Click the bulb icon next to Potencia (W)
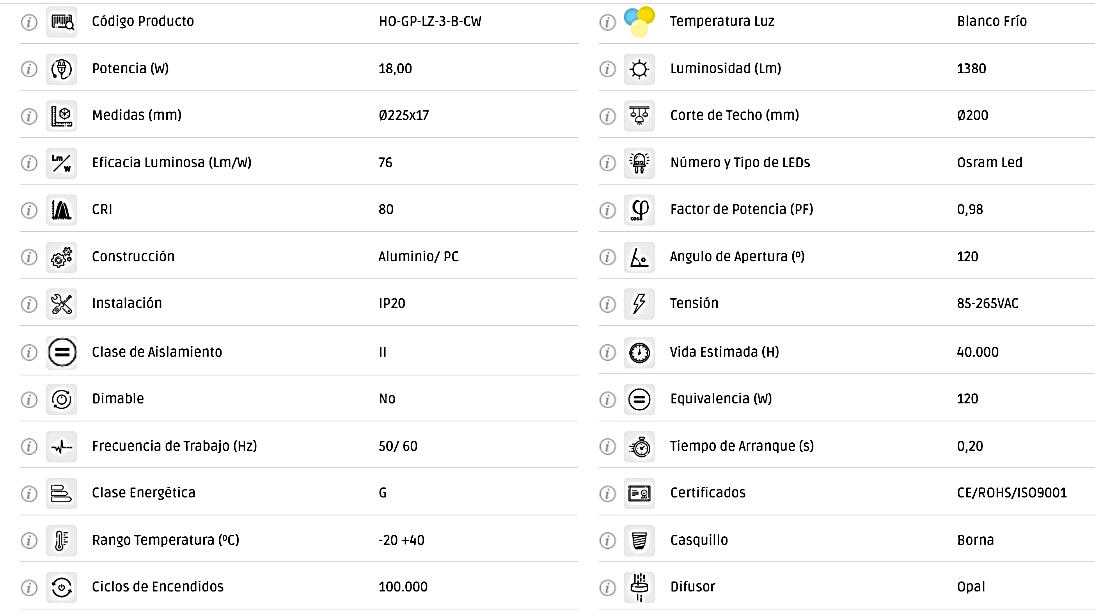The height and width of the screenshot is (615, 1095). click(x=62, y=69)
